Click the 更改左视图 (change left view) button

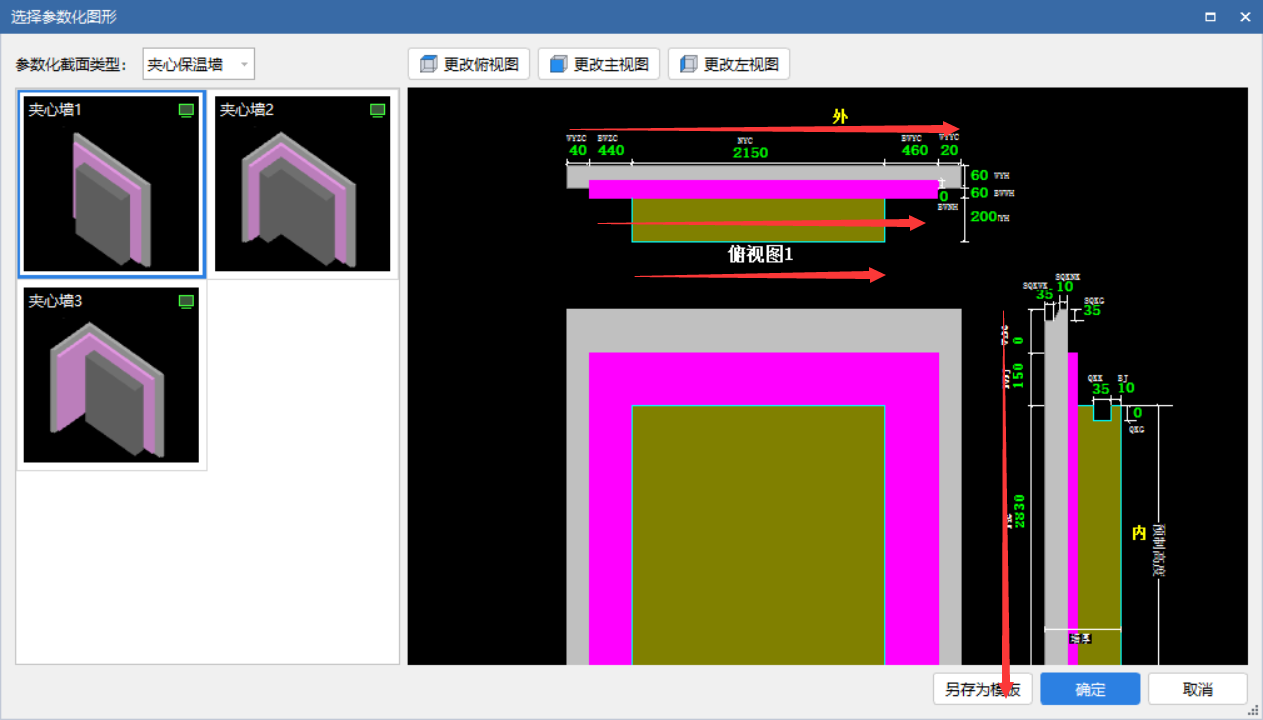[729, 64]
